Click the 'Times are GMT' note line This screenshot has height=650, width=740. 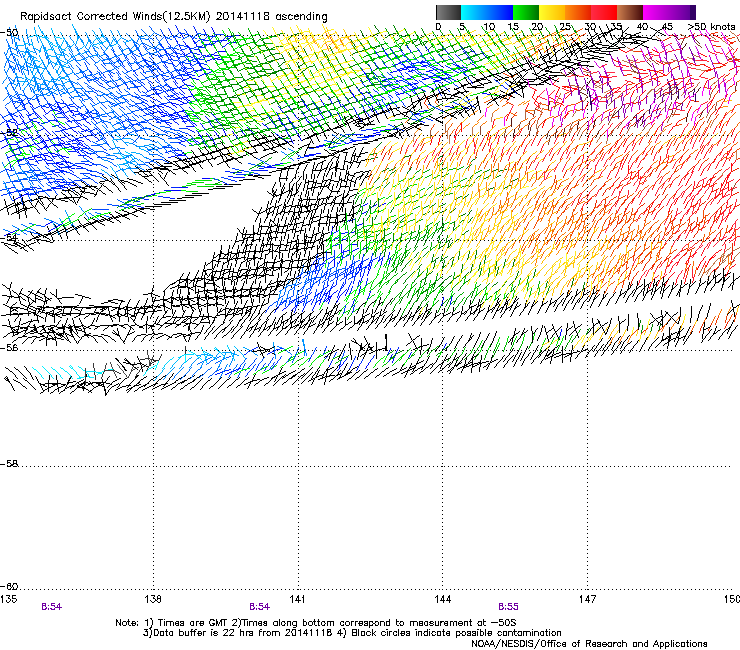pyautogui.click(x=315, y=623)
